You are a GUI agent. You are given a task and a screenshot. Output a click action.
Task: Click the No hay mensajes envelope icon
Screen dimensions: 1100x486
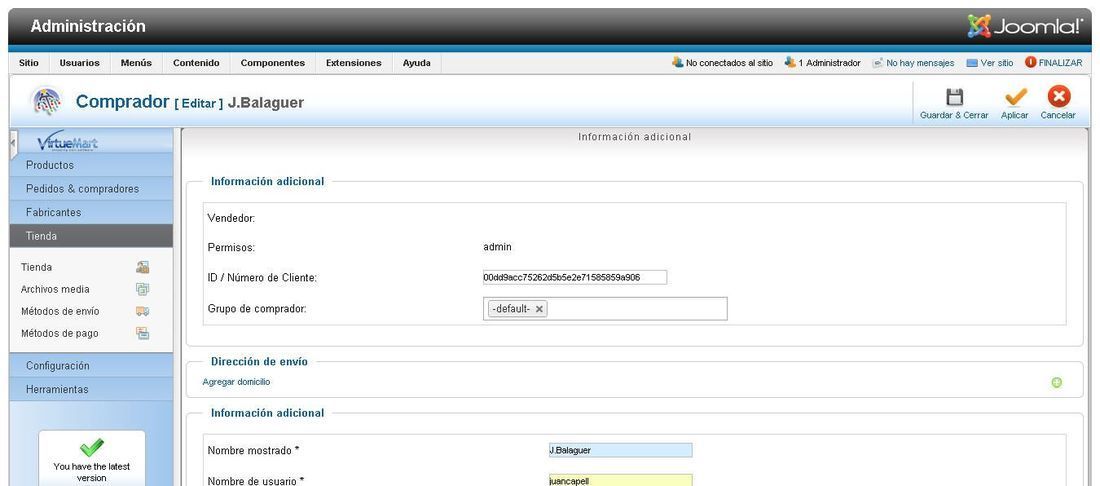(x=877, y=63)
